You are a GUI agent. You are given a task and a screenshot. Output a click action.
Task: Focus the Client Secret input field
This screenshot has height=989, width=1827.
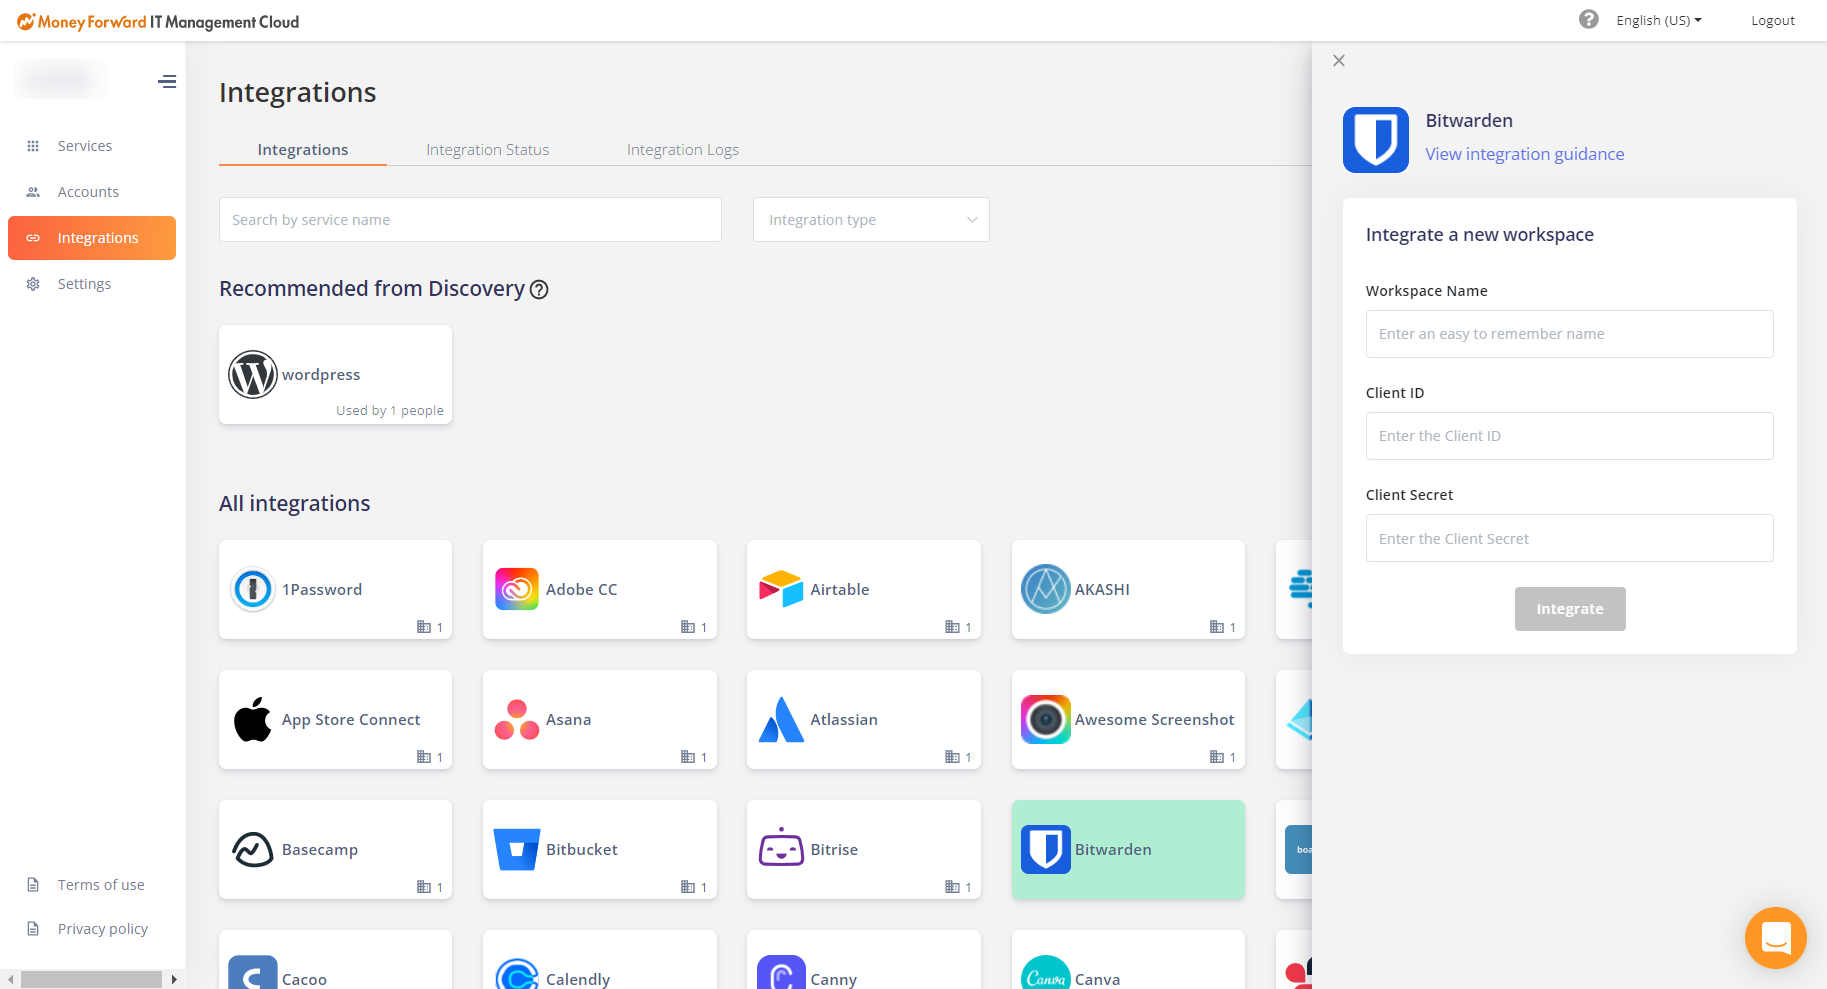point(1570,538)
